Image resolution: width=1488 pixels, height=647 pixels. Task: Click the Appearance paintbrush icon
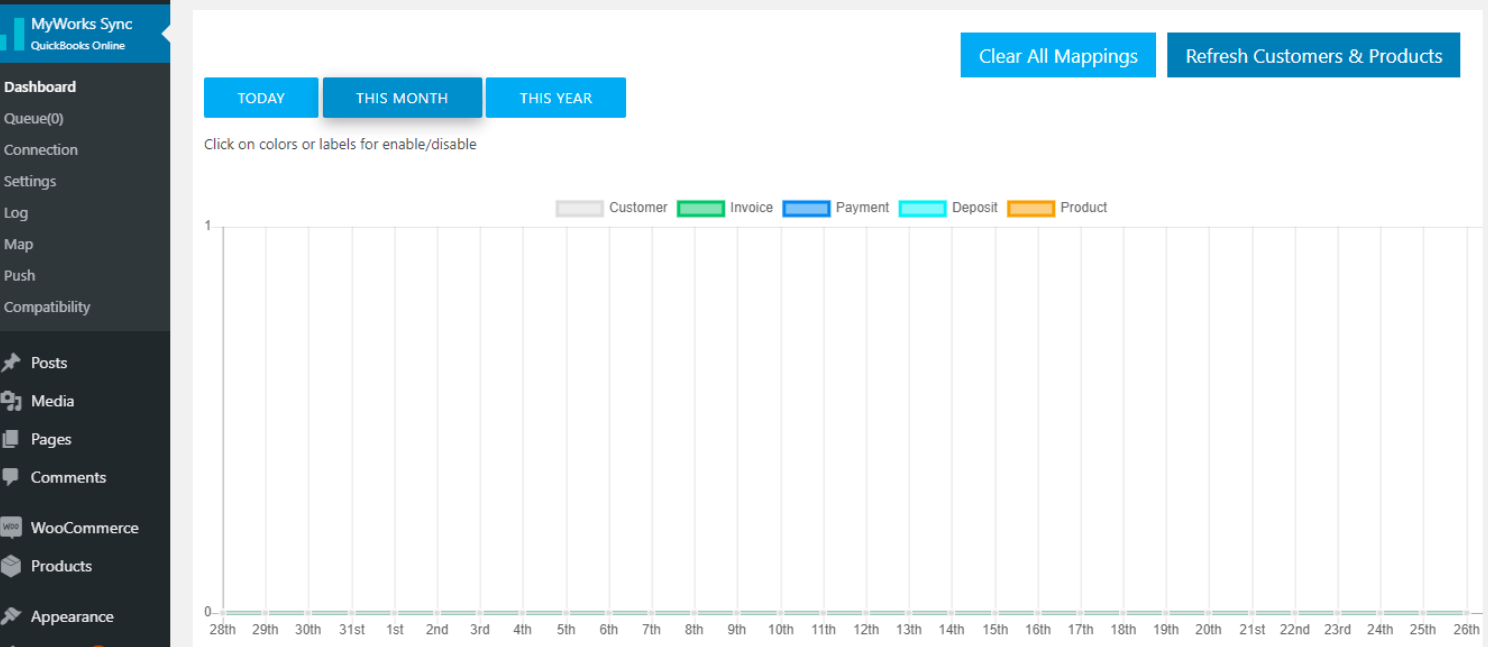(x=11, y=616)
